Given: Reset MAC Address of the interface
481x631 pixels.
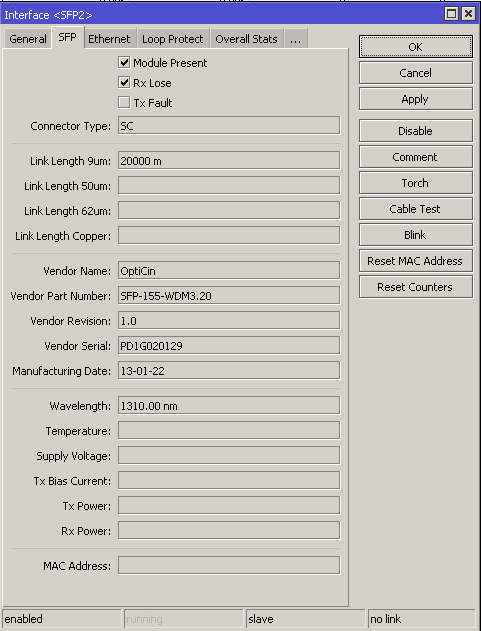Looking at the screenshot, I should (416, 261).
